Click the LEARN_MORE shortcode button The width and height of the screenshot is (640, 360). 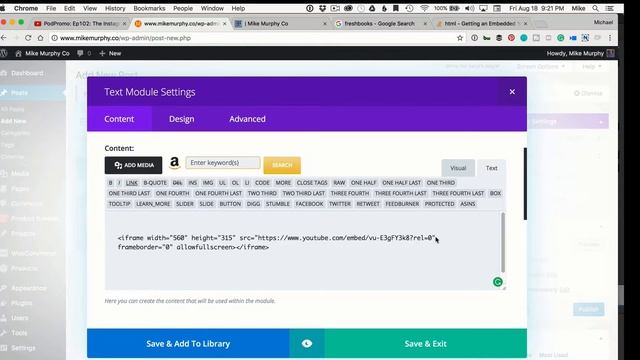coord(153,204)
